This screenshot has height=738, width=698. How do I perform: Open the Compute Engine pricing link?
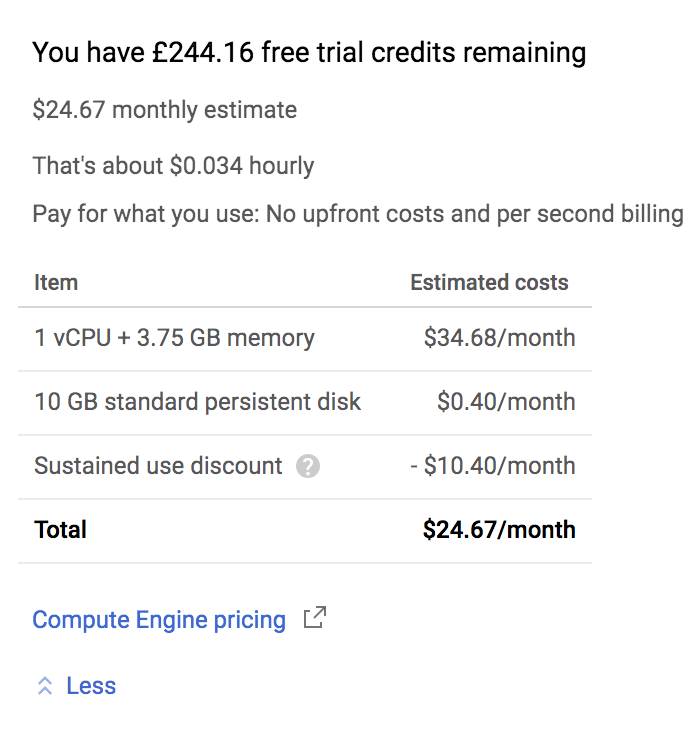159,620
